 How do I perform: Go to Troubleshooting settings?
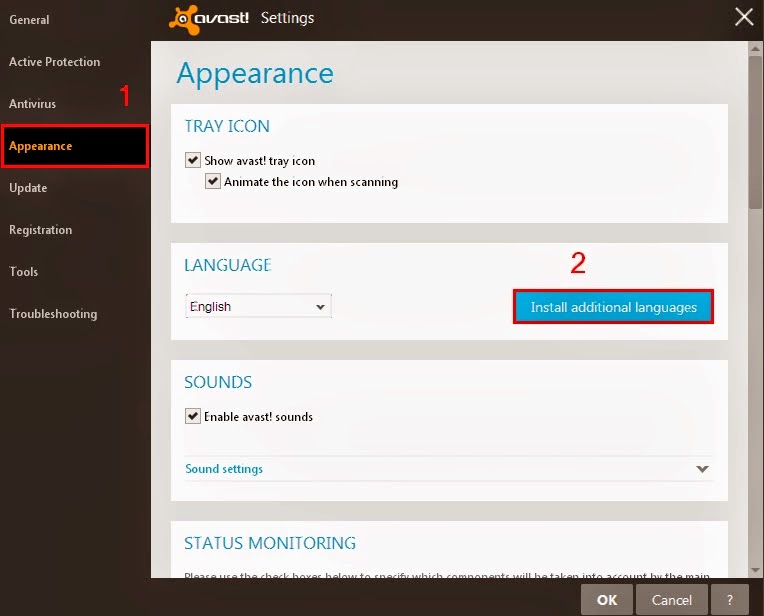pyautogui.click(x=53, y=313)
